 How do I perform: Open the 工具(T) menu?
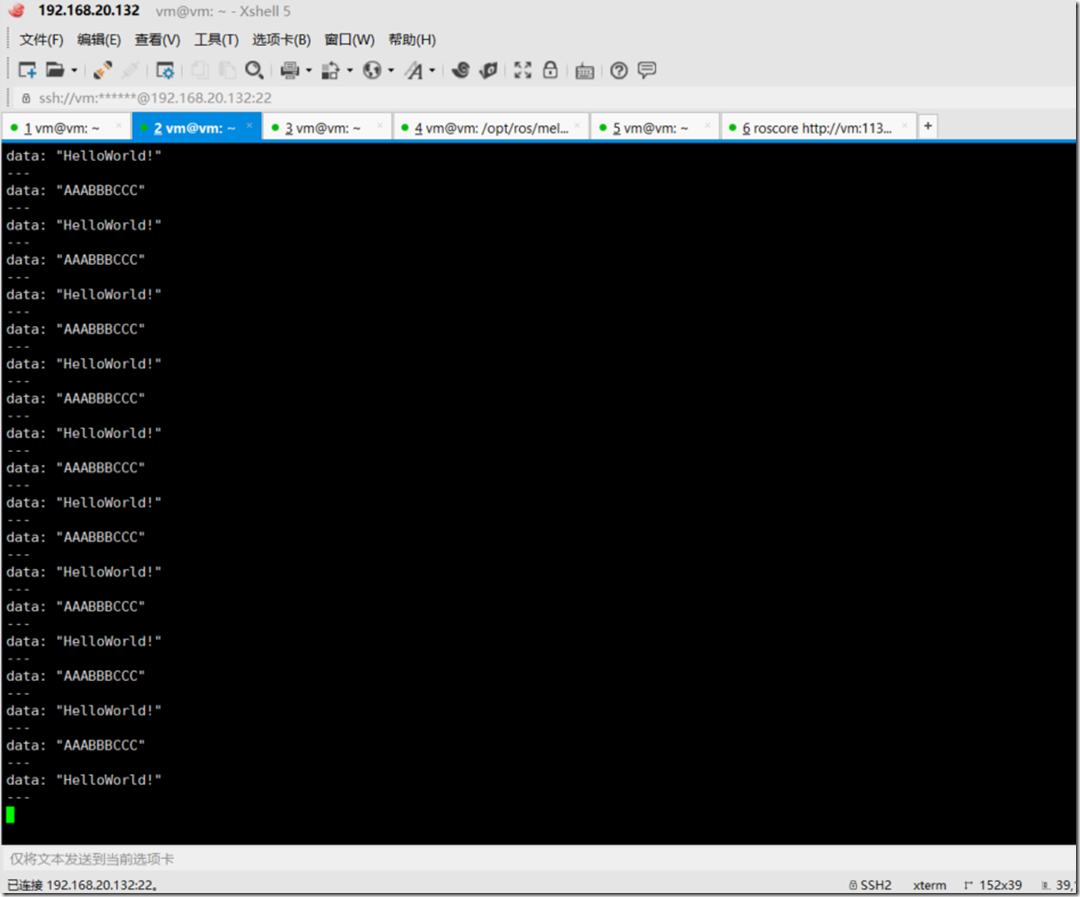tap(216, 40)
